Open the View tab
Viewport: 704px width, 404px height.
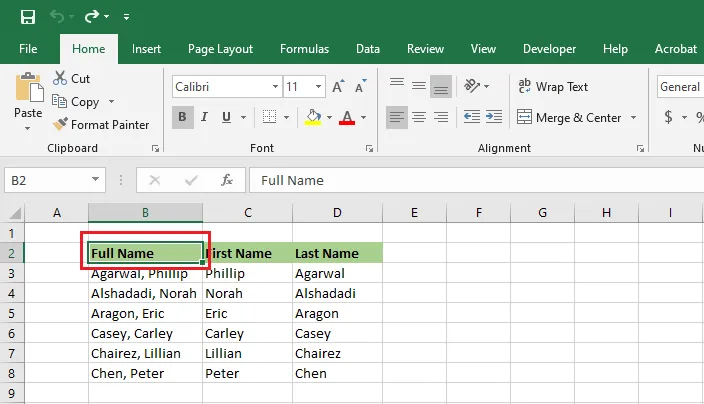coord(483,48)
